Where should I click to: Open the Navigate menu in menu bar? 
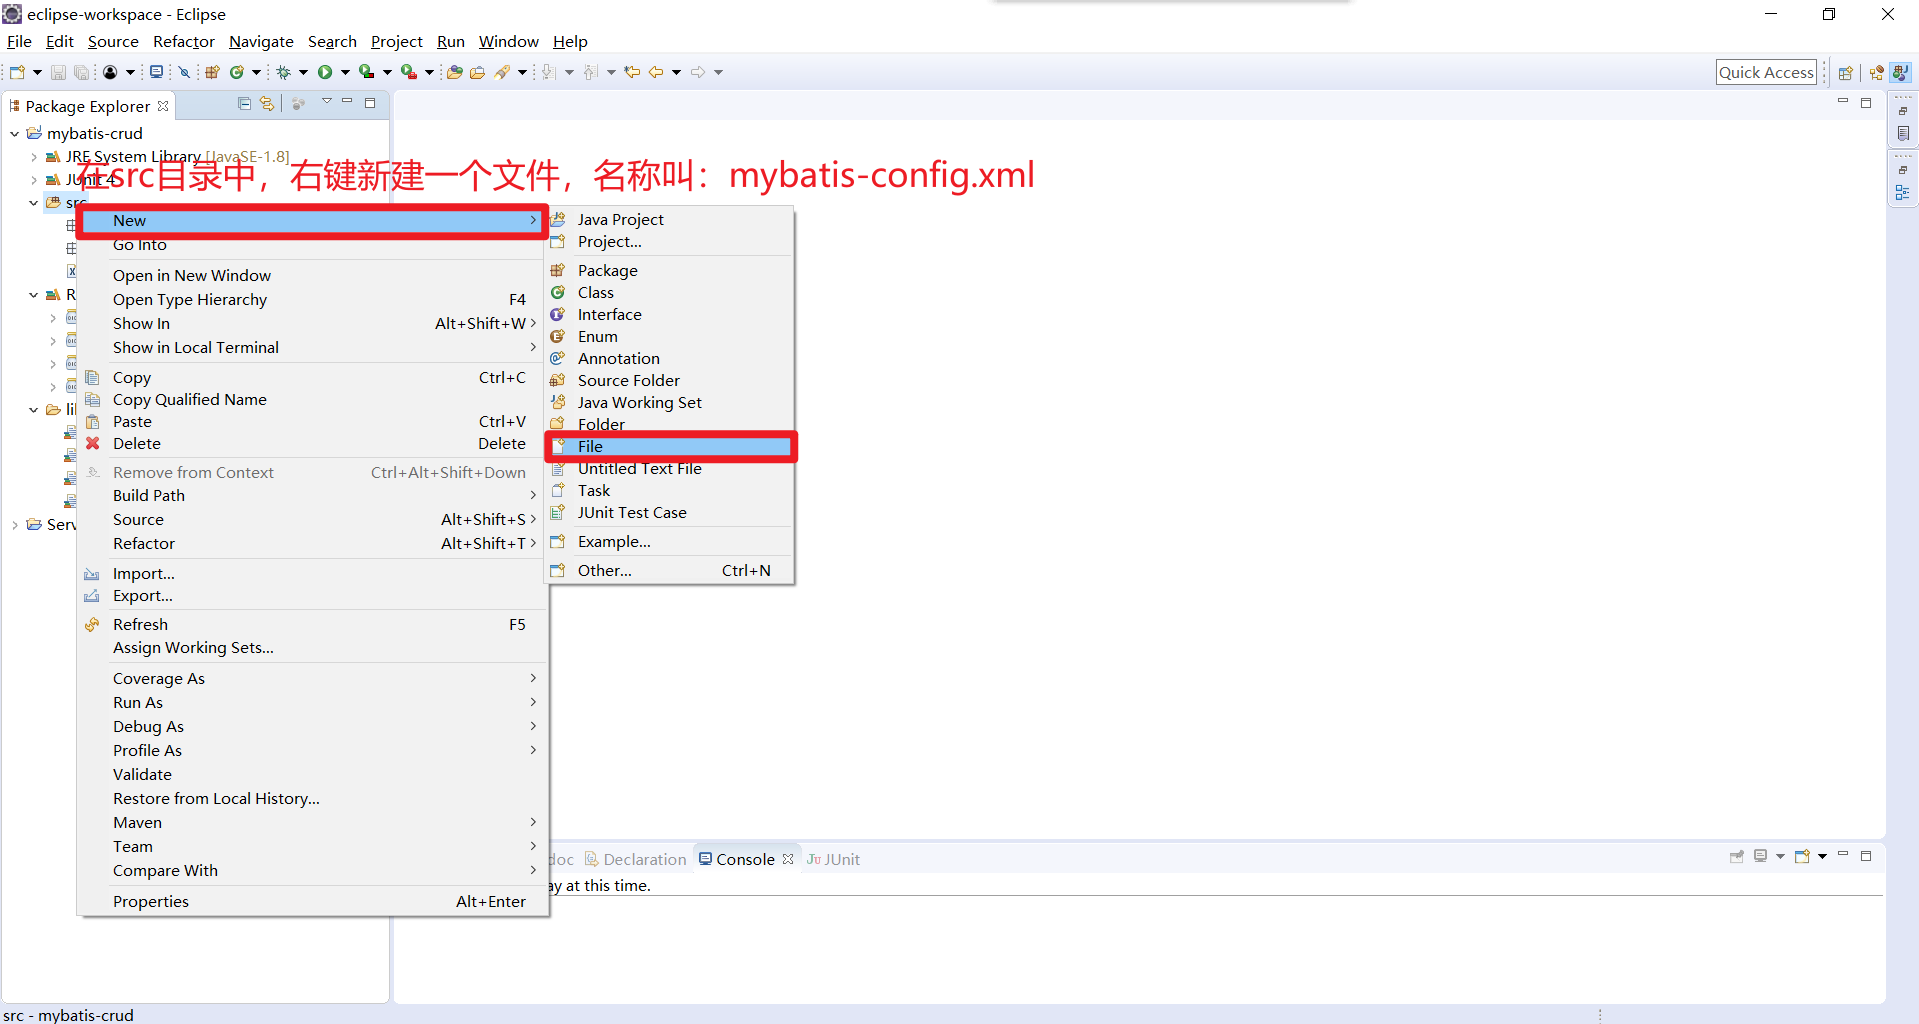pos(261,41)
